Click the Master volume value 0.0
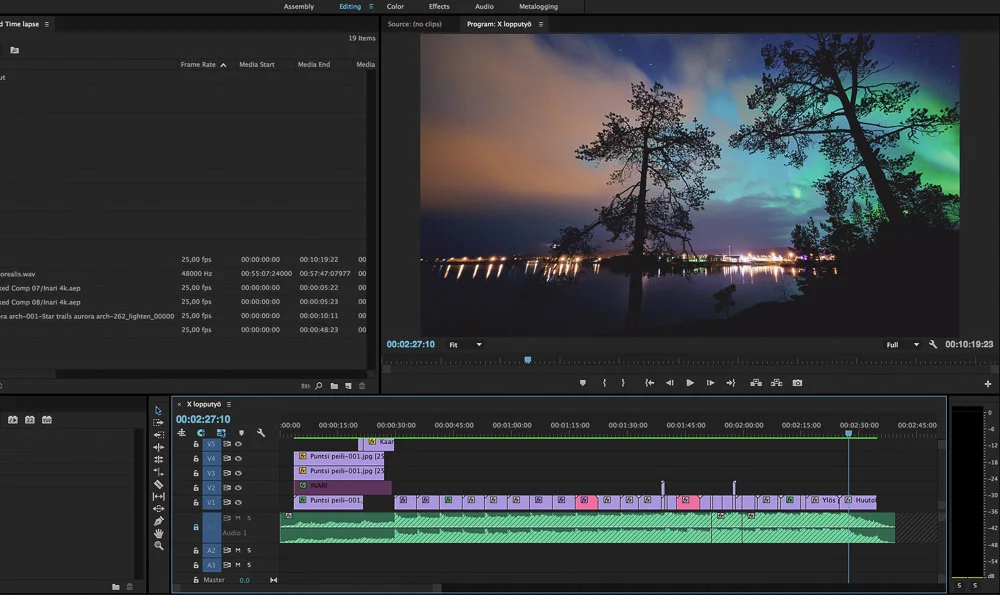The image size is (1000, 595). point(244,580)
